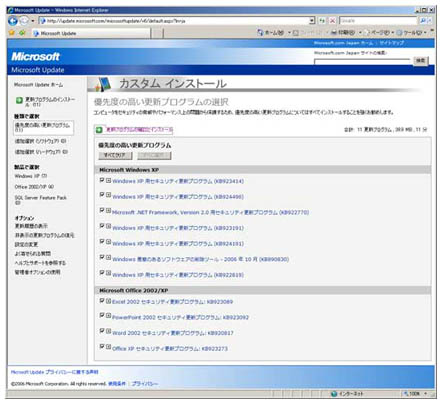Select the Microsoft Update browser tab
The image size is (442, 404).
91,33
